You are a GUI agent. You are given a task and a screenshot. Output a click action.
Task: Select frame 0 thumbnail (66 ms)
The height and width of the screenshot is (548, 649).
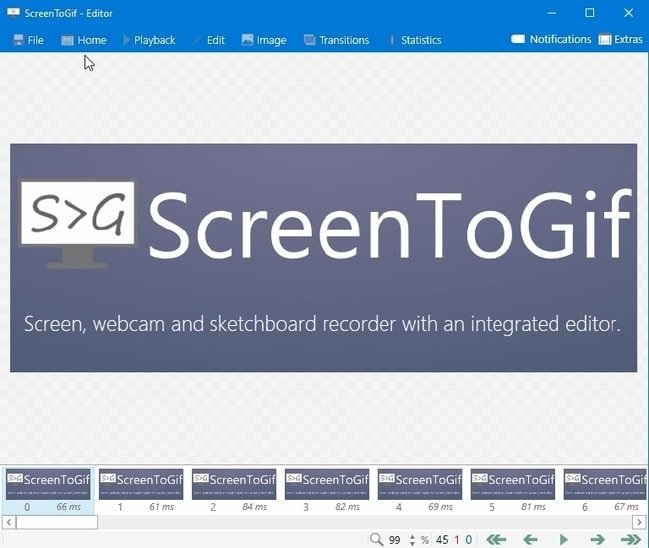tap(48, 491)
